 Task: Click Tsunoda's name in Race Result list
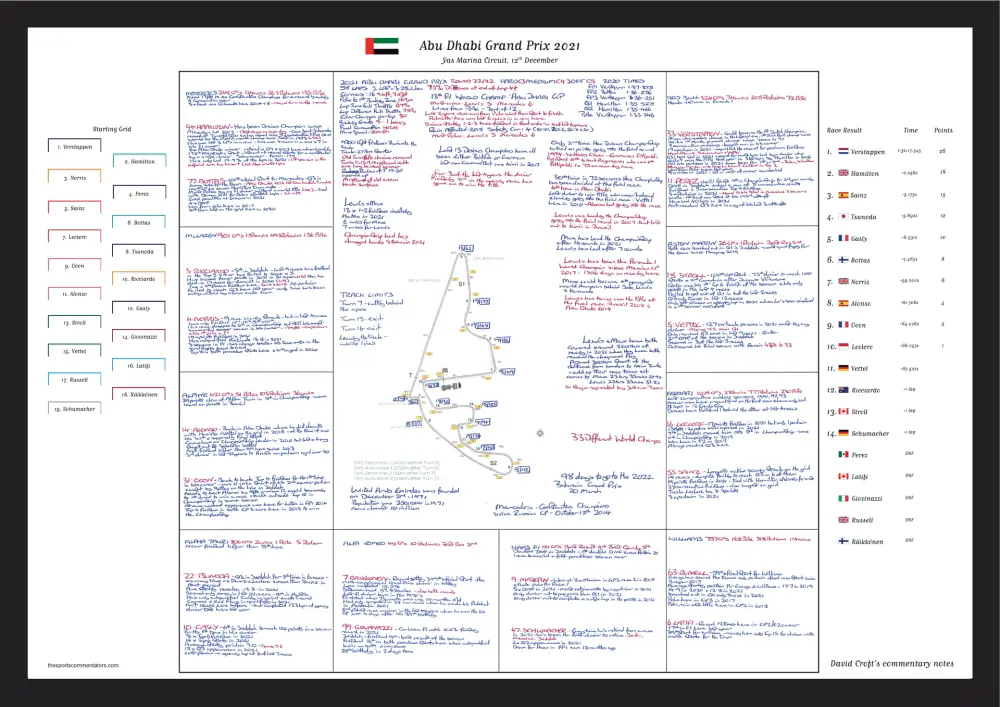click(864, 217)
